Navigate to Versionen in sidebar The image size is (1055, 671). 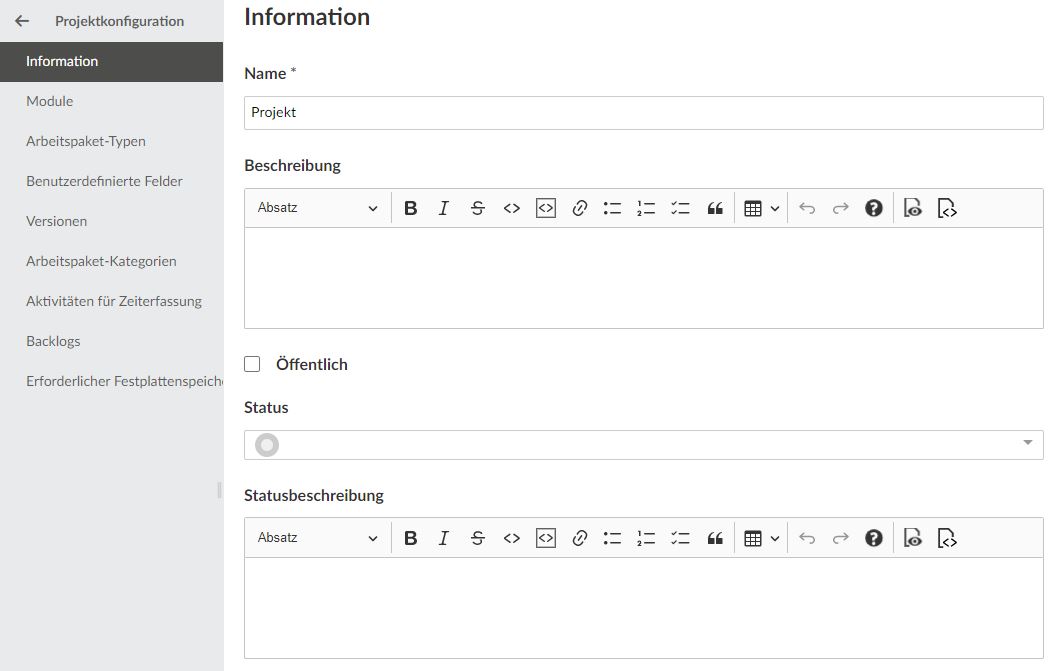point(57,221)
